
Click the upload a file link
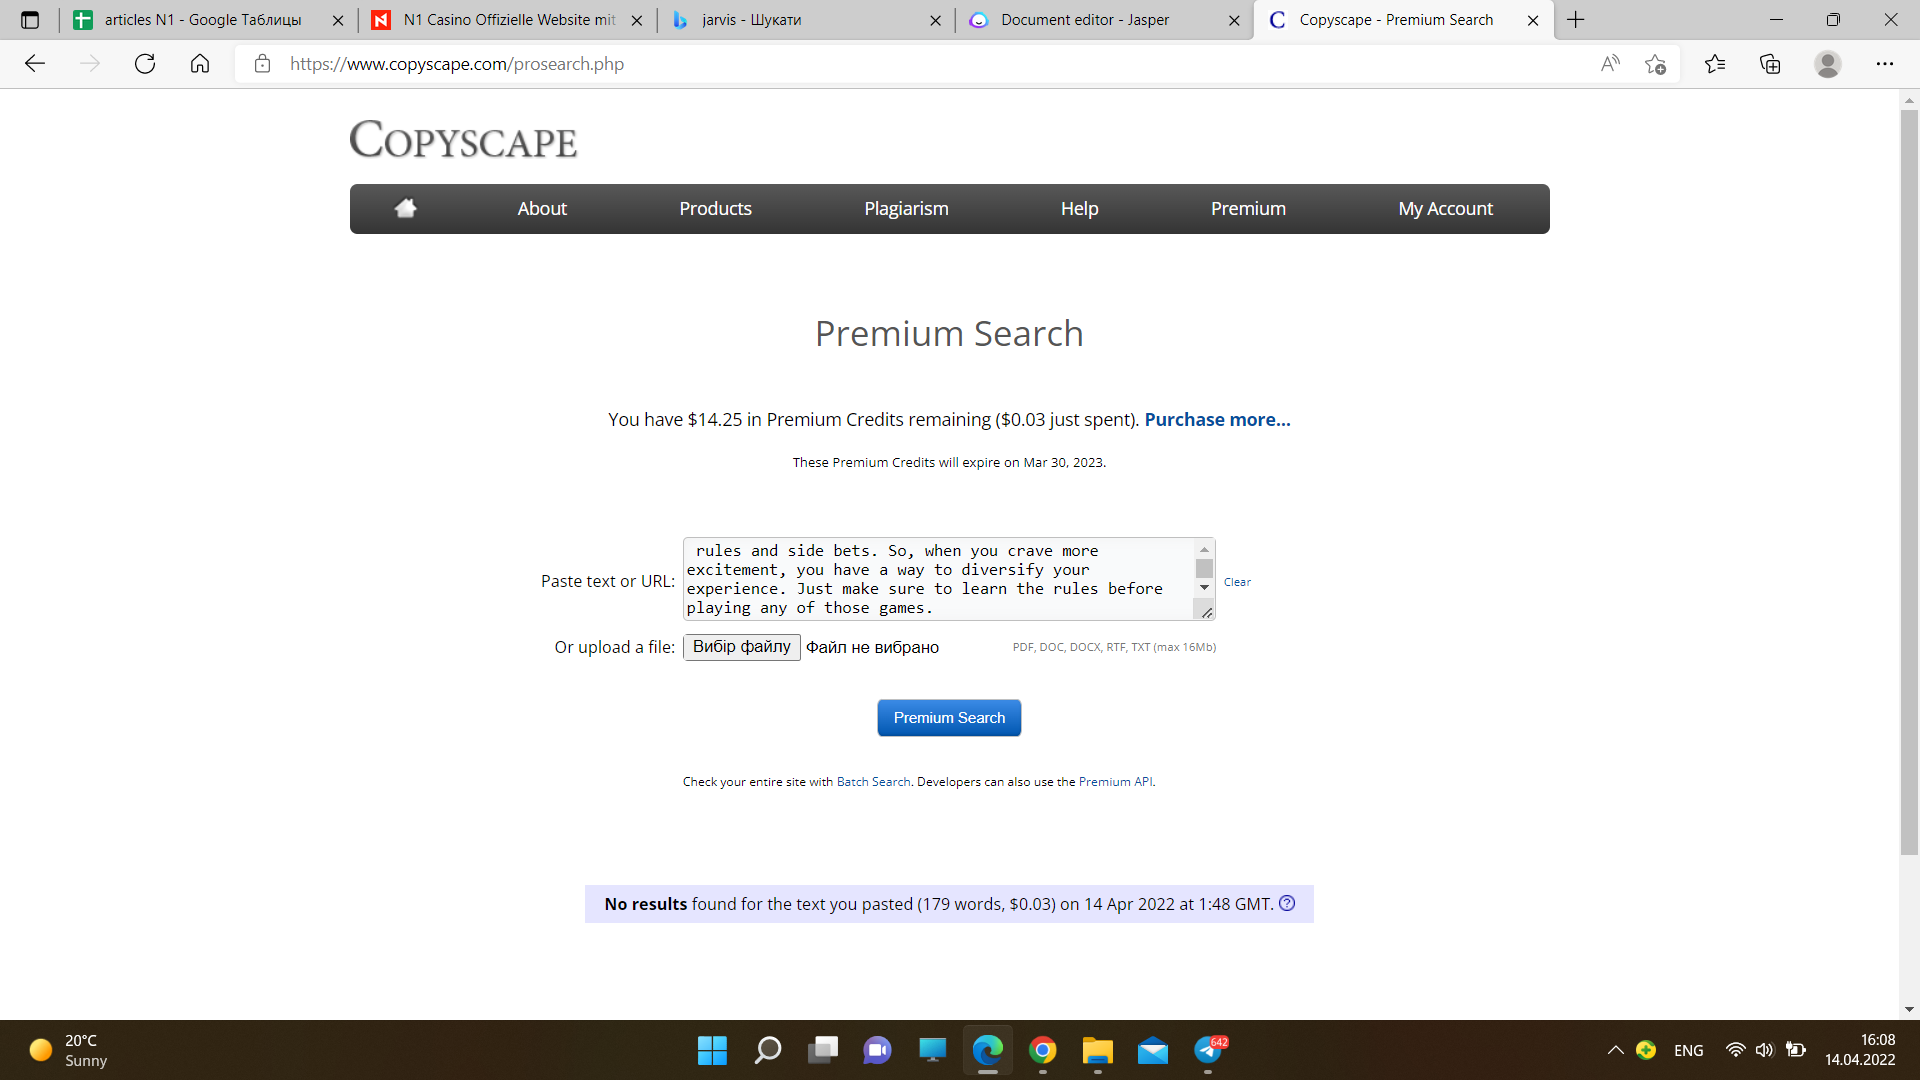click(x=624, y=647)
